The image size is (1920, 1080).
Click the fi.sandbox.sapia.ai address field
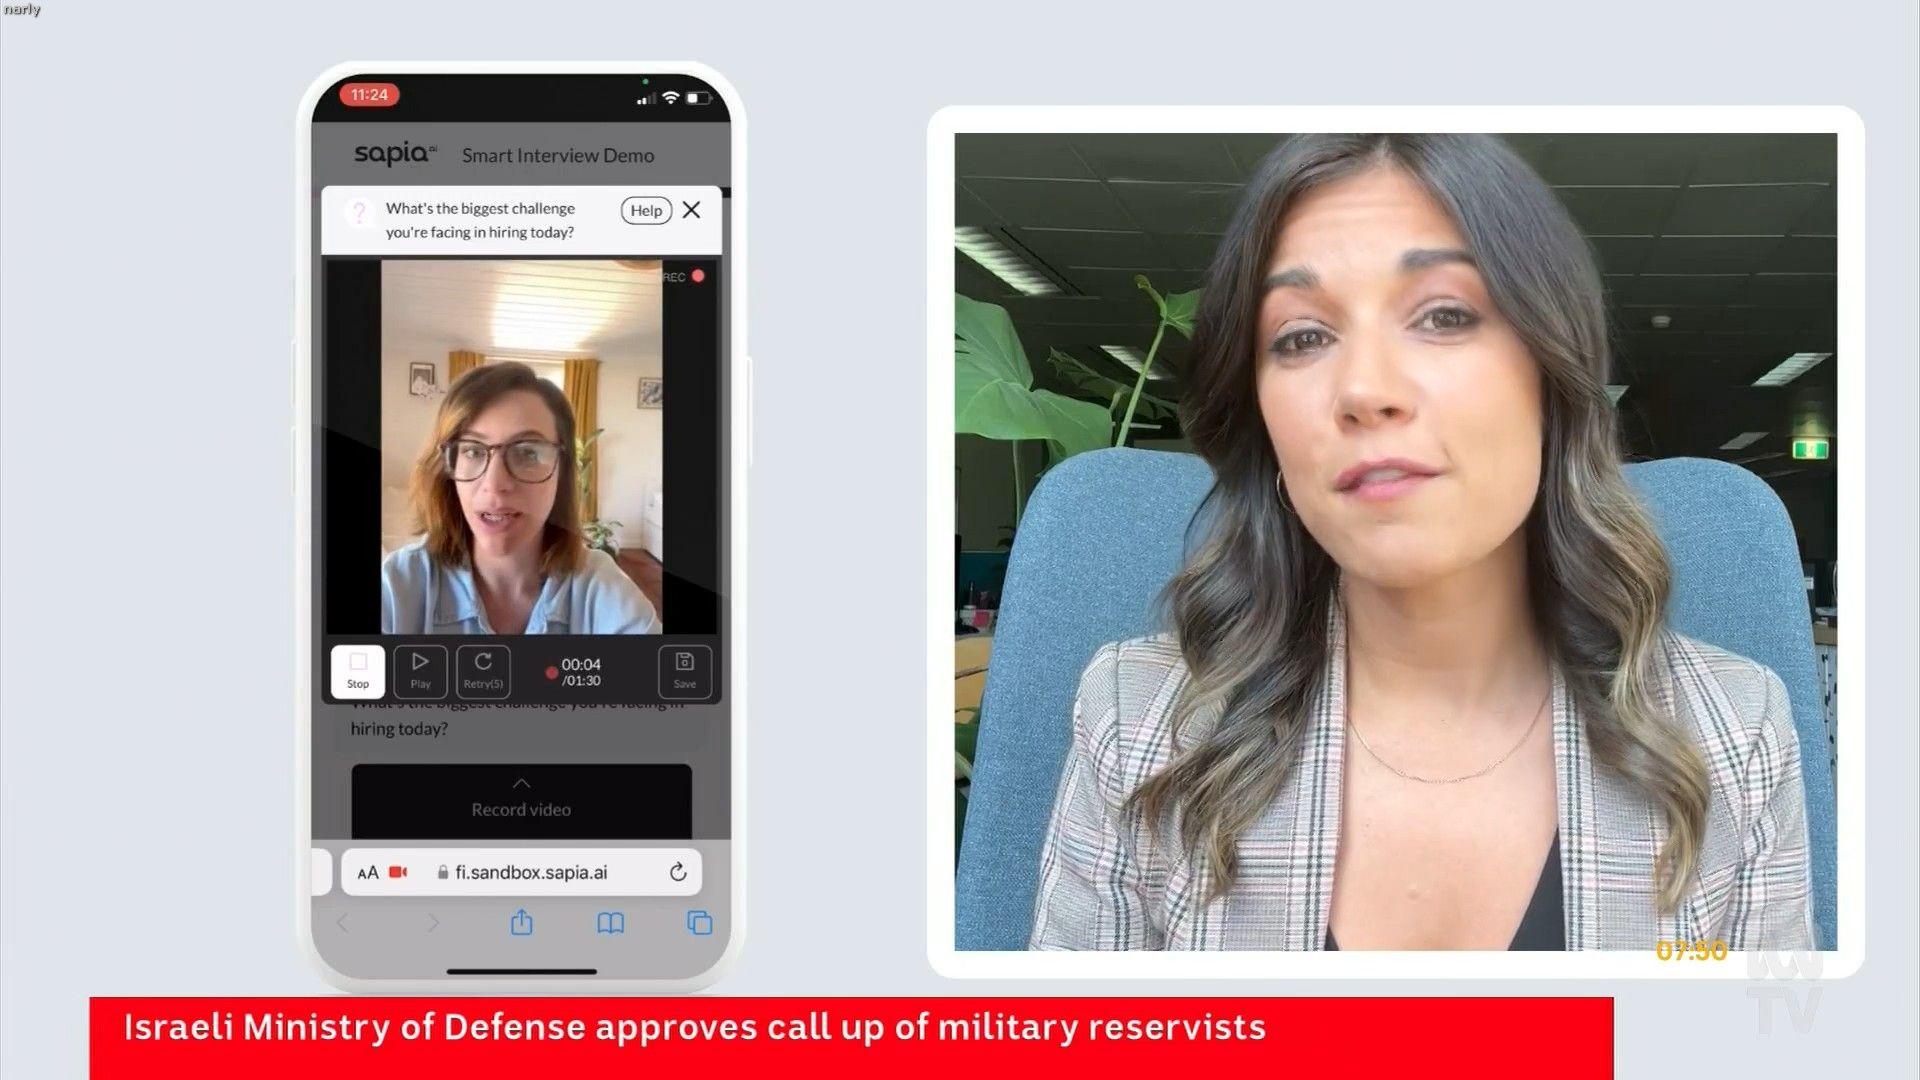(x=531, y=872)
